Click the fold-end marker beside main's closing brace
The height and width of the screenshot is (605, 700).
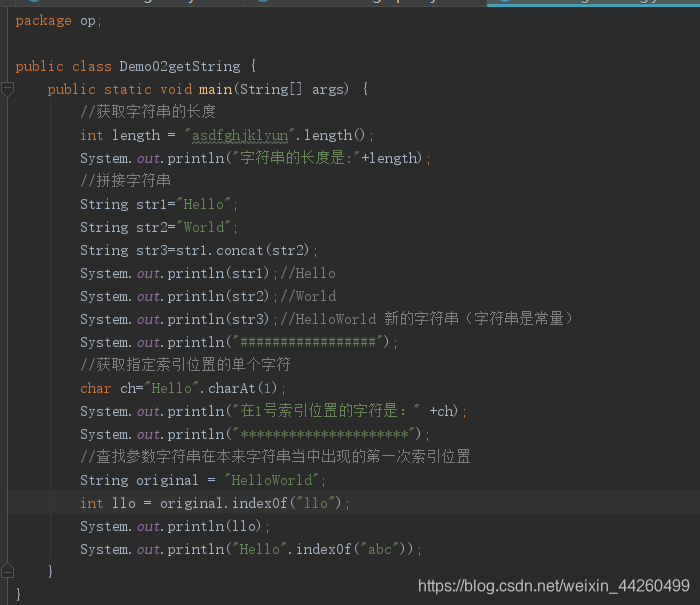7,571
